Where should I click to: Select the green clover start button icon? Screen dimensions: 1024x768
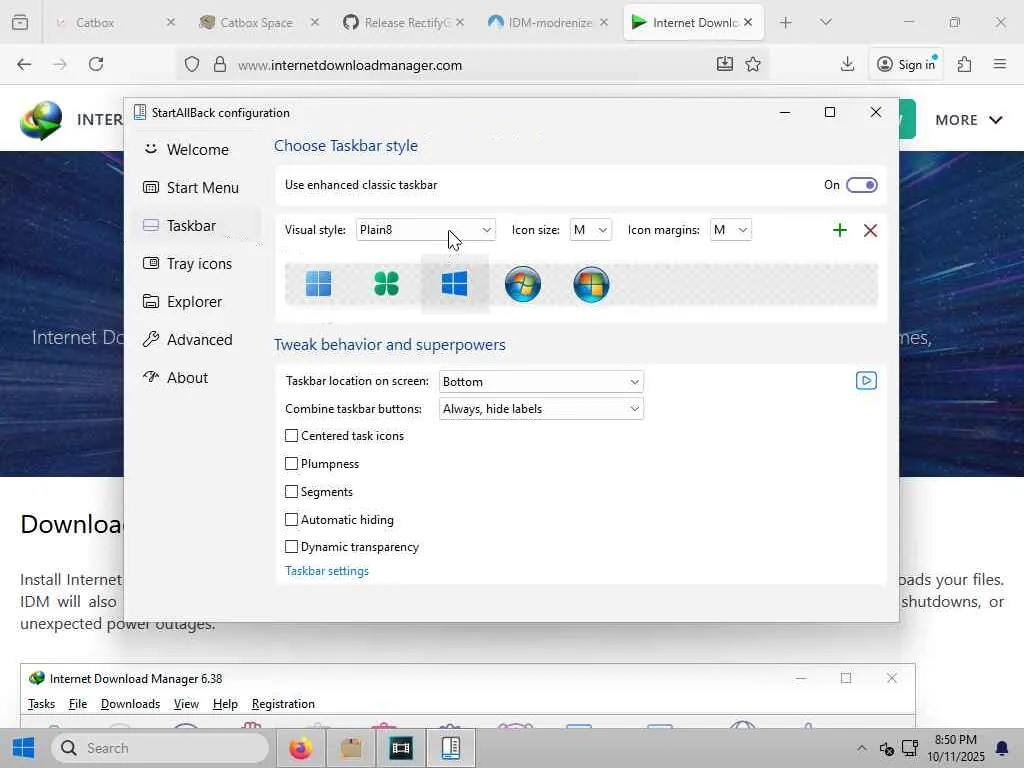(387, 284)
